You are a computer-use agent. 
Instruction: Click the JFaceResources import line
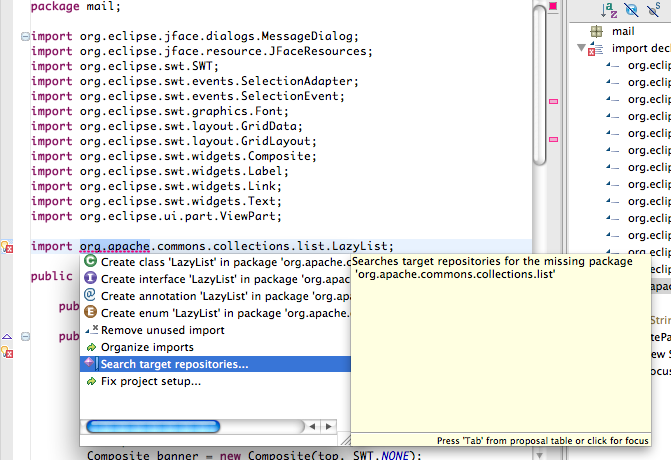[x=202, y=51]
